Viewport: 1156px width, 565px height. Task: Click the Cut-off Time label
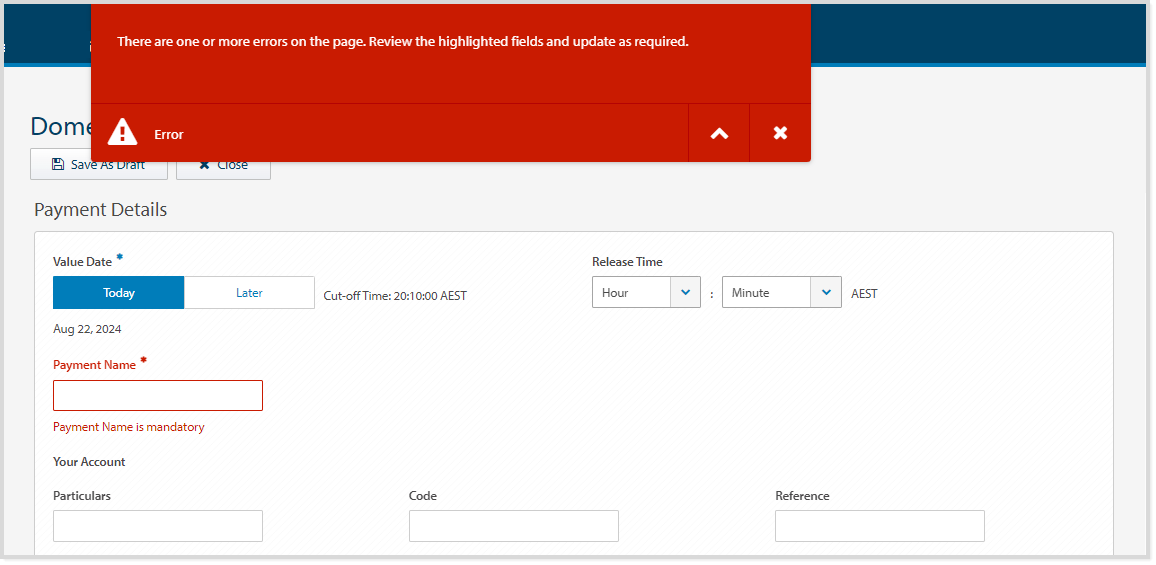[x=395, y=296]
